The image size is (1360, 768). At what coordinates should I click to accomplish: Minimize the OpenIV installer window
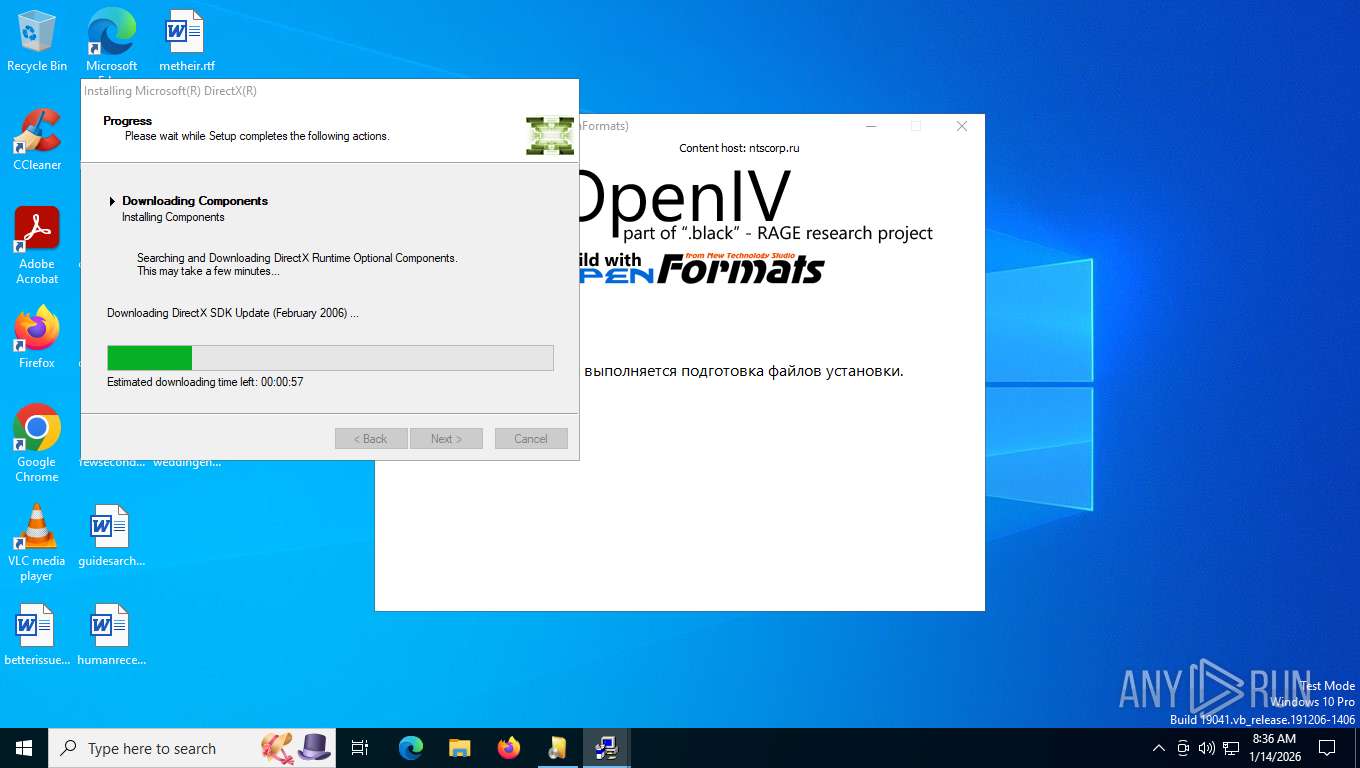[x=872, y=126]
